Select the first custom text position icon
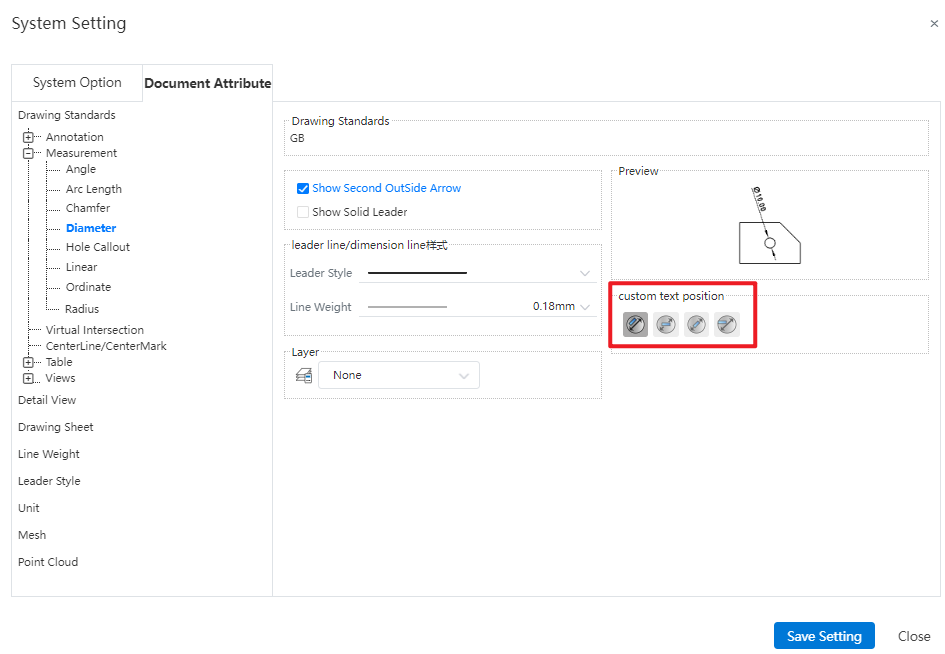 635,324
